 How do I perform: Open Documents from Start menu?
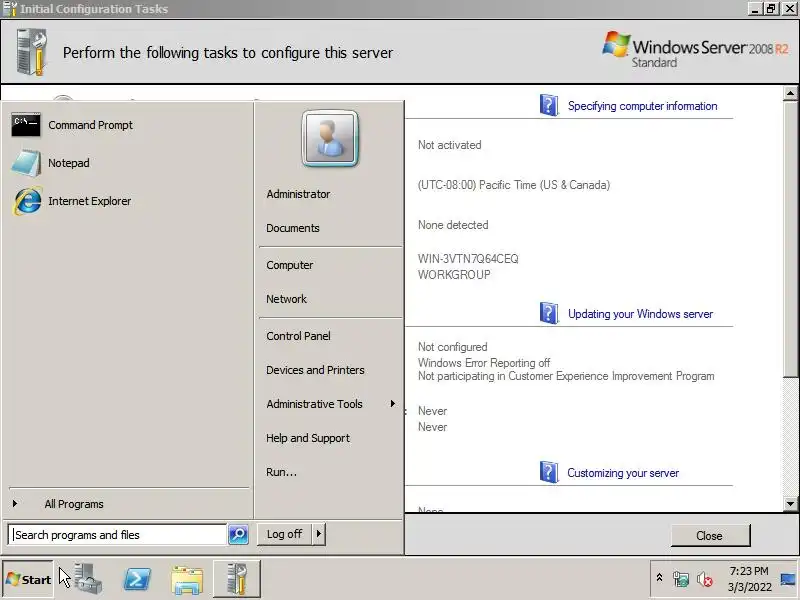point(293,228)
